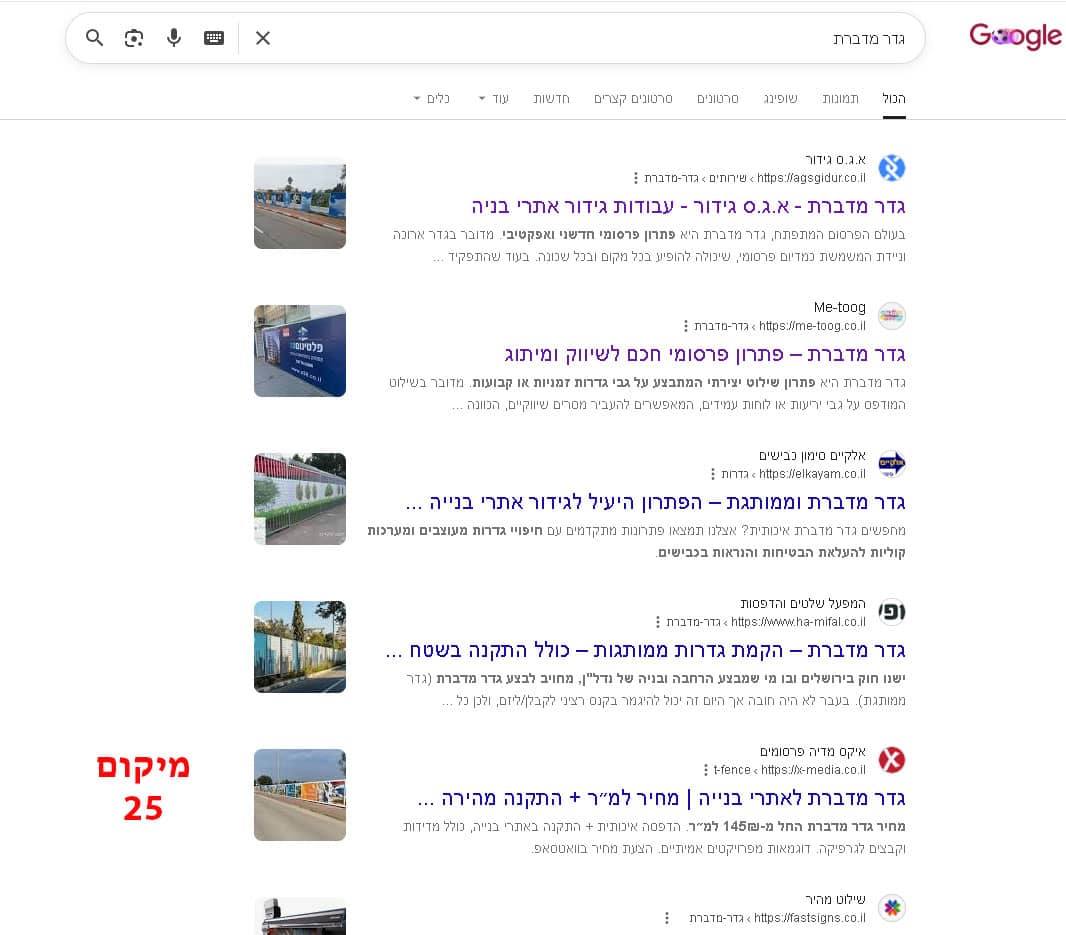1066x935 pixels.
Task: Open more options for agsgidur.co.il result
Action: 636,178
